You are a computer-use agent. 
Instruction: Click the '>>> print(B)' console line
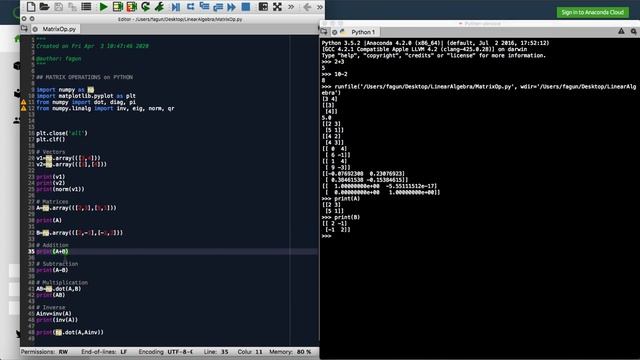coord(341,218)
